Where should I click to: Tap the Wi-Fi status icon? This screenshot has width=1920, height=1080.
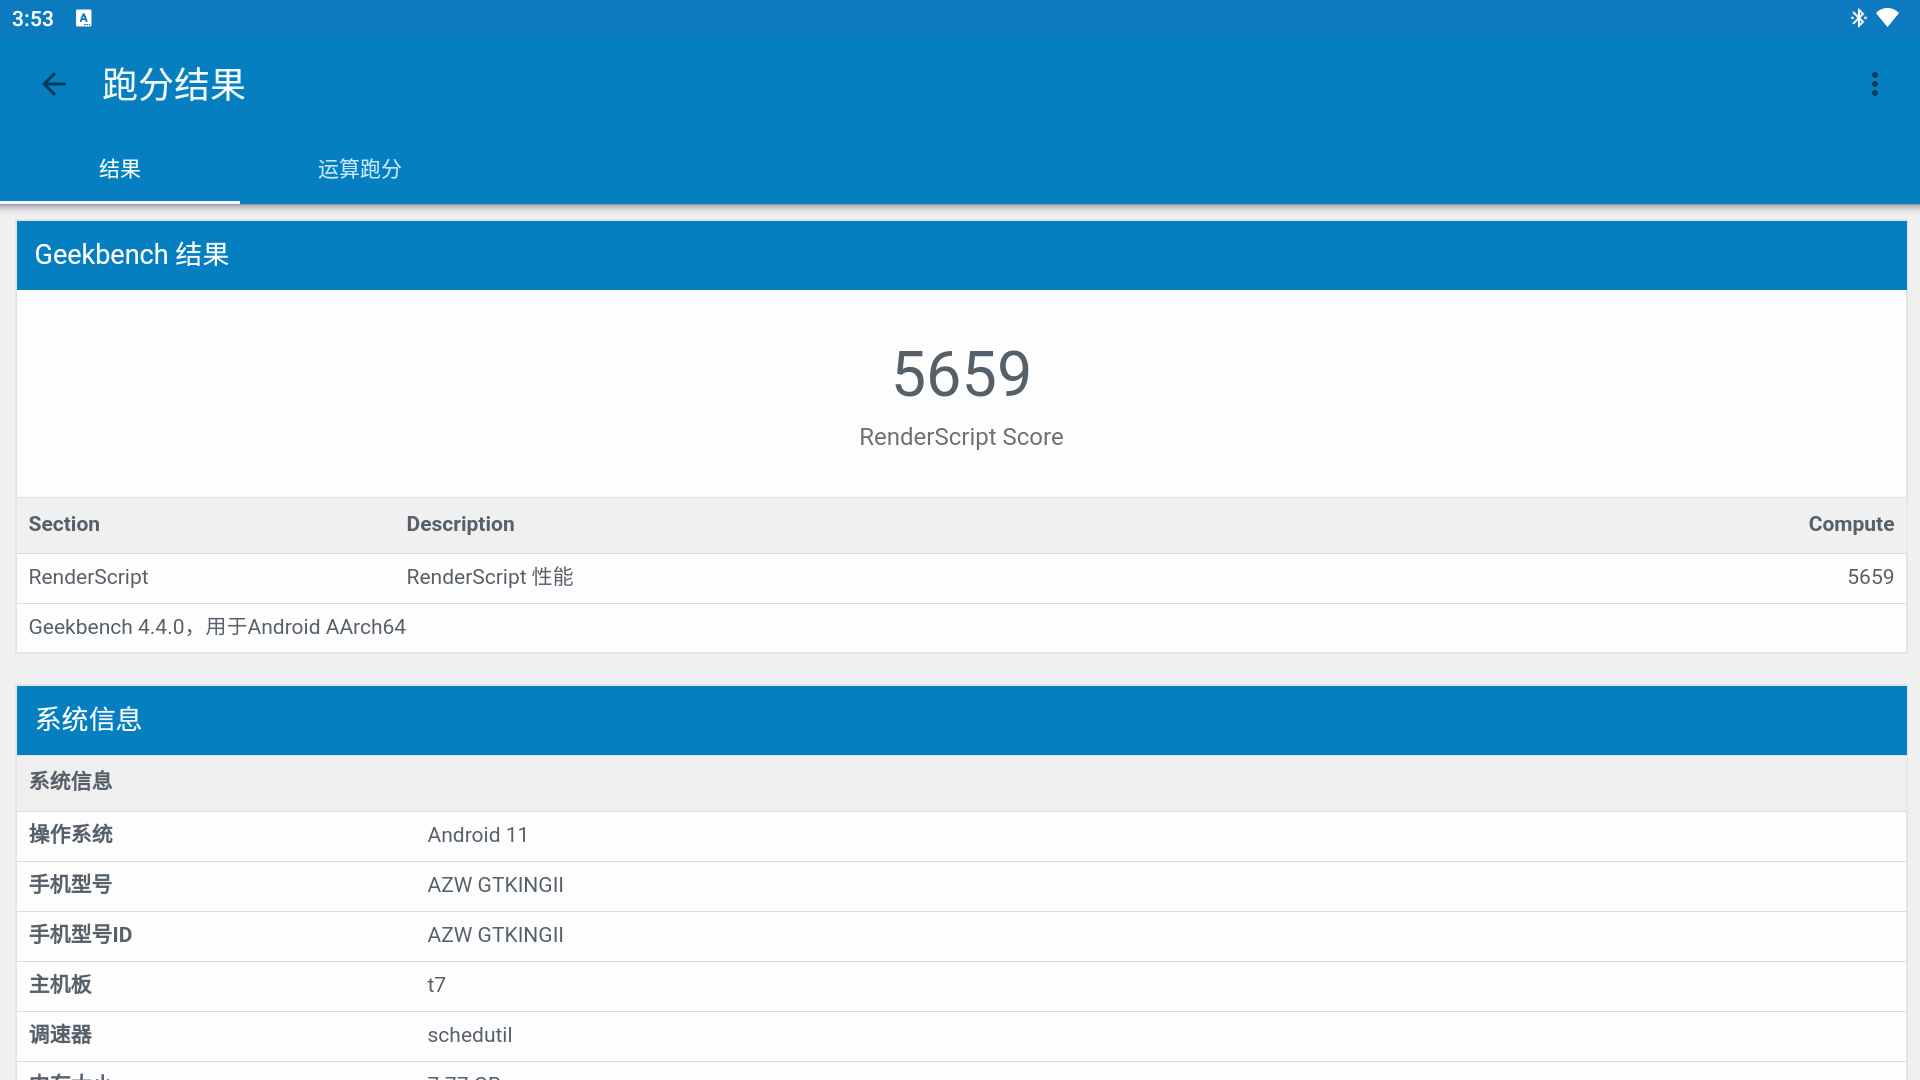tap(1887, 18)
